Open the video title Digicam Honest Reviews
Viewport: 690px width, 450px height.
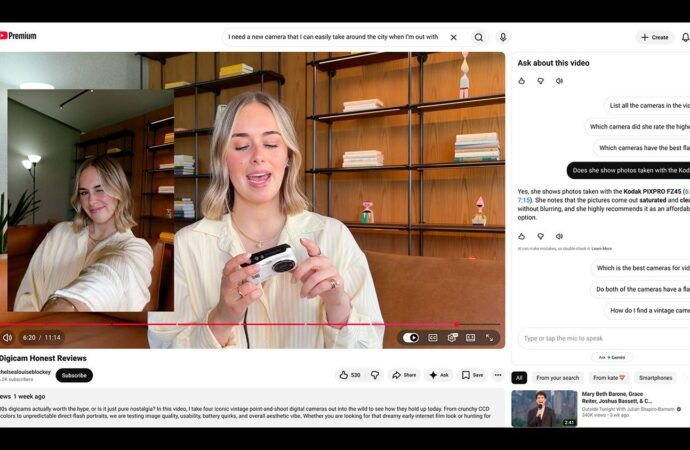43,358
